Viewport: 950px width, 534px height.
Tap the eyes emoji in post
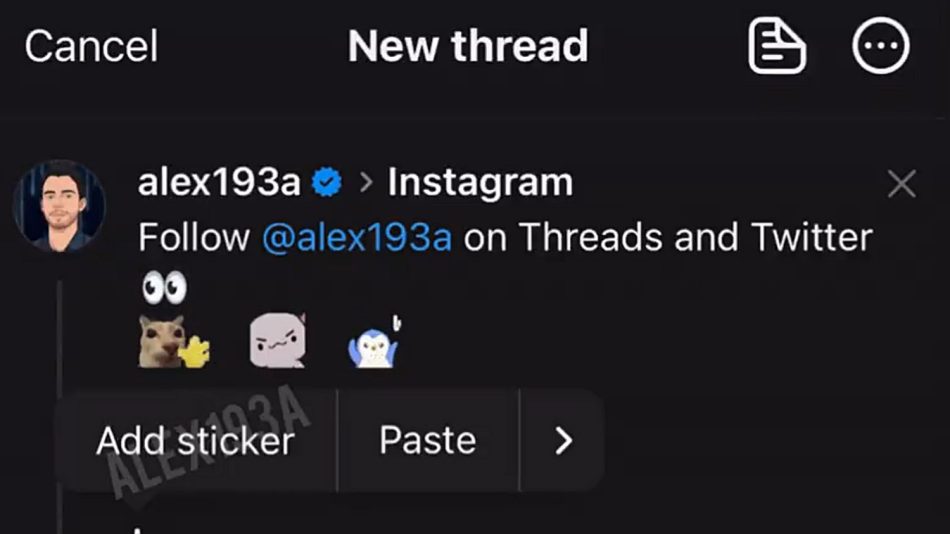pyautogui.click(x=164, y=288)
